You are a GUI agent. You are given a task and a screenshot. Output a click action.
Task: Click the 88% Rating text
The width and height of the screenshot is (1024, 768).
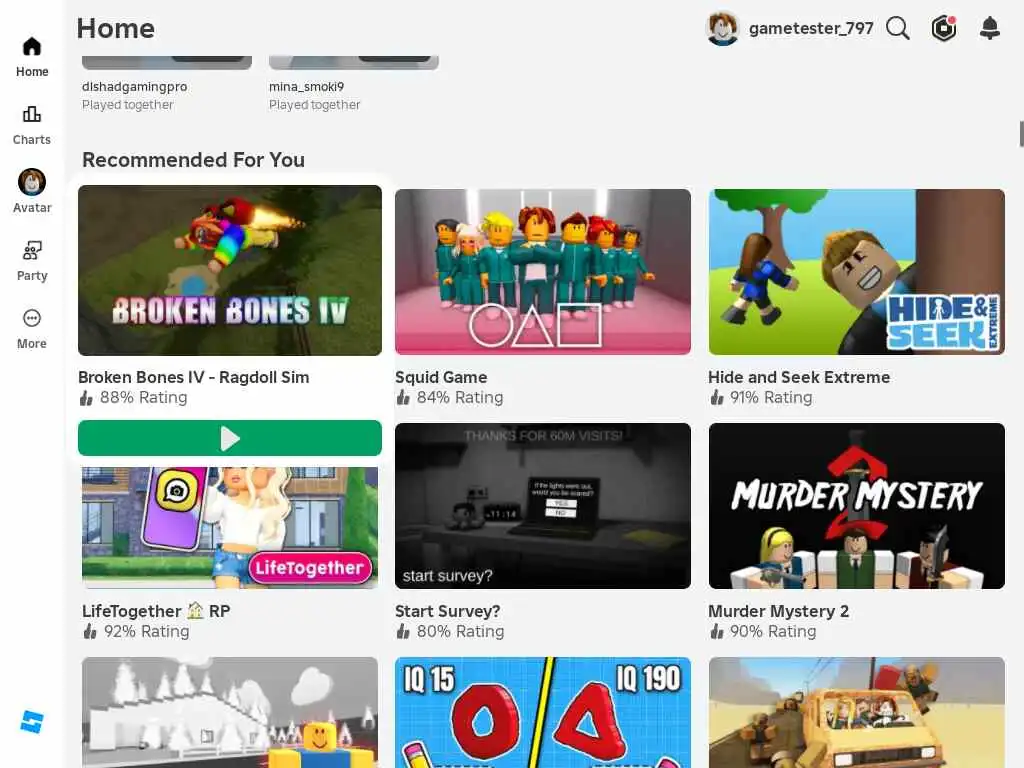pyautogui.click(x=144, y=397)
